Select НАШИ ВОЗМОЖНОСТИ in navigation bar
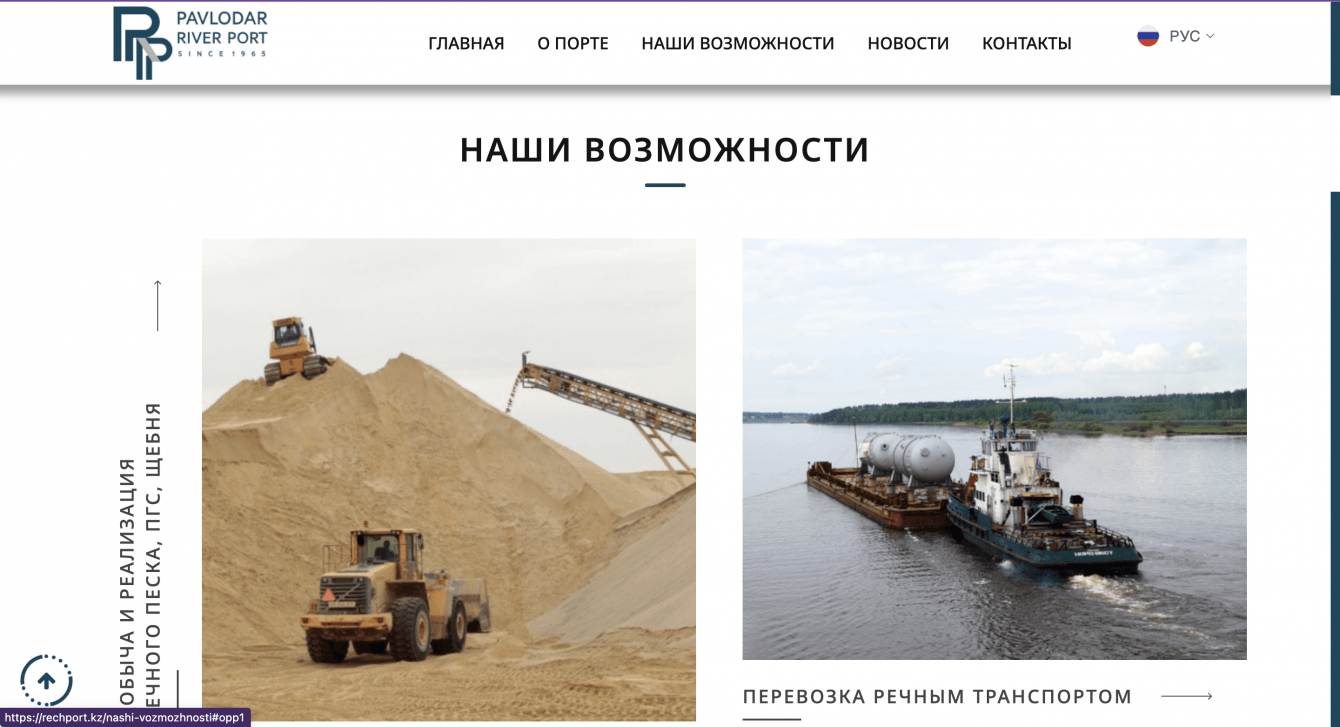 pos(738,43)
